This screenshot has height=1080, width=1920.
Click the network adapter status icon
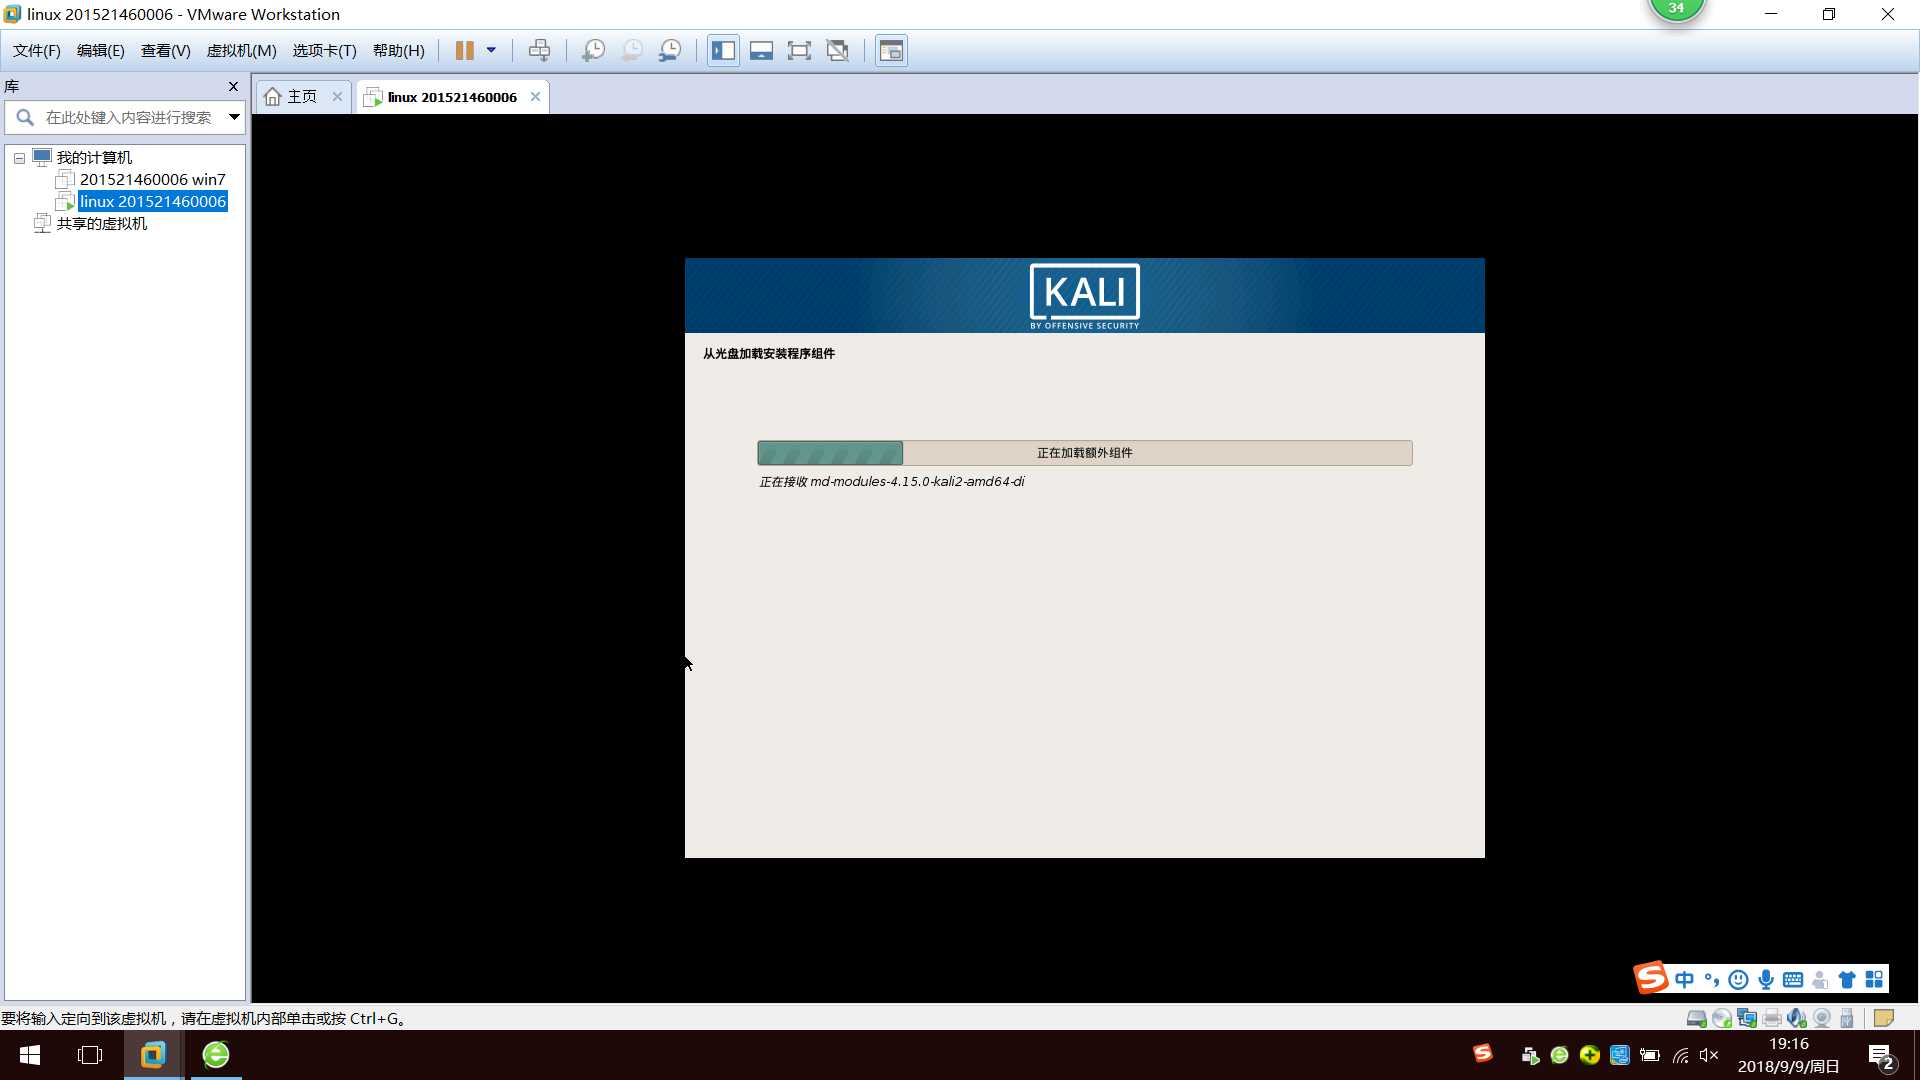tap(1747, 1019)
